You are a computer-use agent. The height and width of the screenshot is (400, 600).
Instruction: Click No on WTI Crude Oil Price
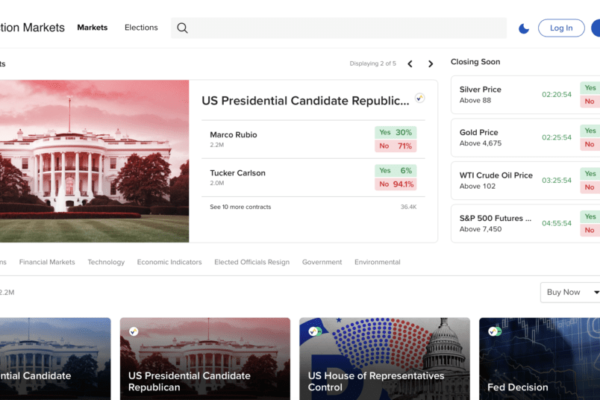click(x=590, y=187)
